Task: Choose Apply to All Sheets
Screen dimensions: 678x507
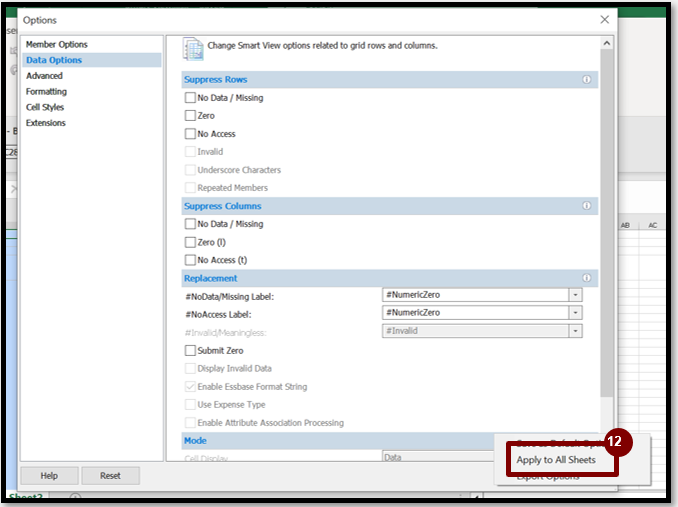Action: coord(556,460)
